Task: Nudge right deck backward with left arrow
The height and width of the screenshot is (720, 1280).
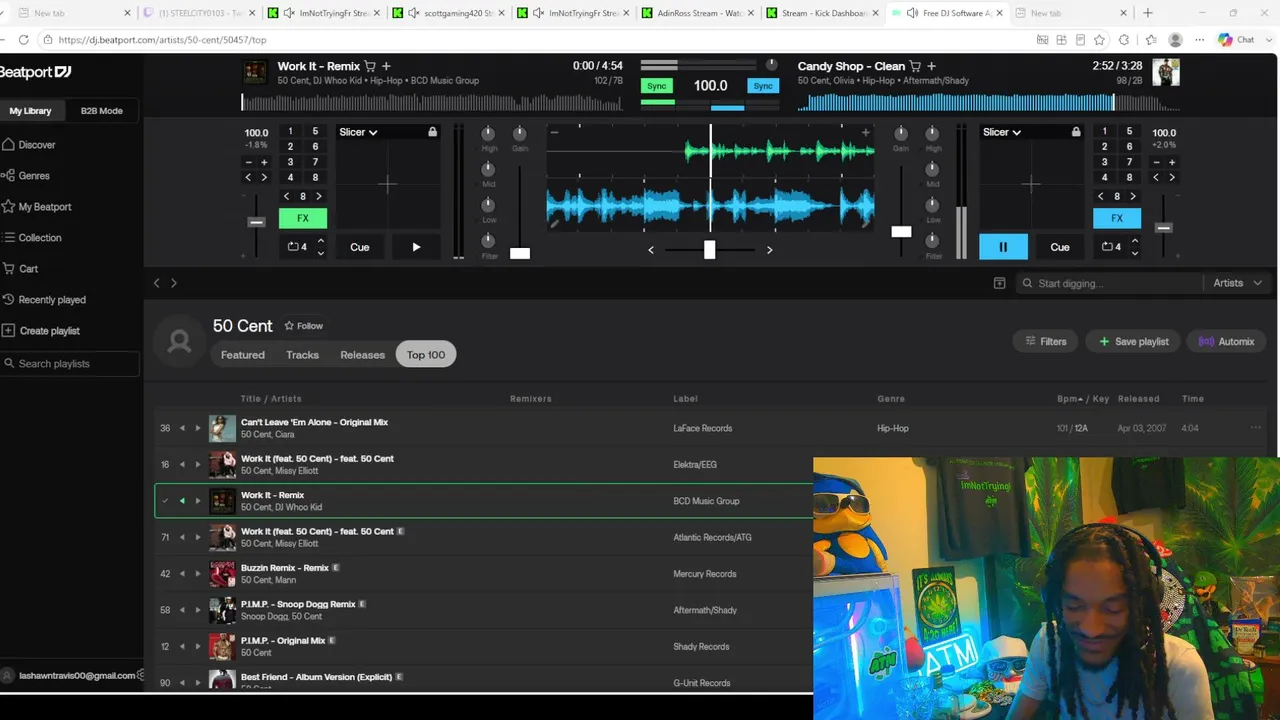Action: click(x=1156, y=177)
